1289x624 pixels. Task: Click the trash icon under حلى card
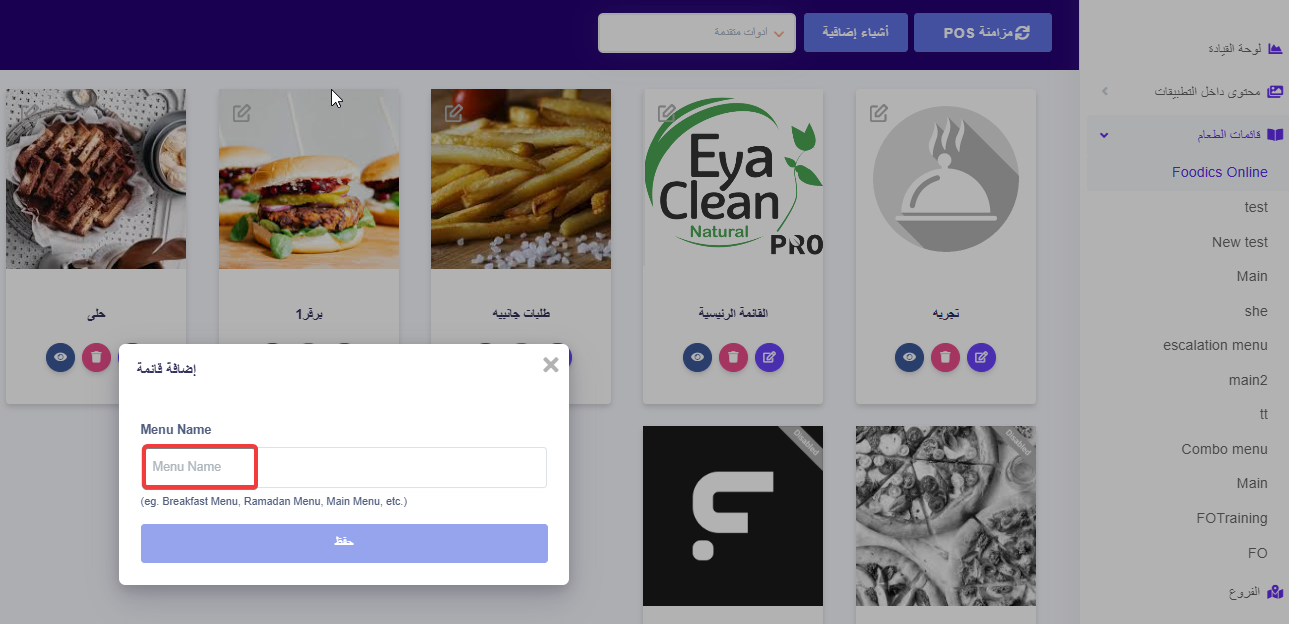pyautogui.click(x=97, y=357)
